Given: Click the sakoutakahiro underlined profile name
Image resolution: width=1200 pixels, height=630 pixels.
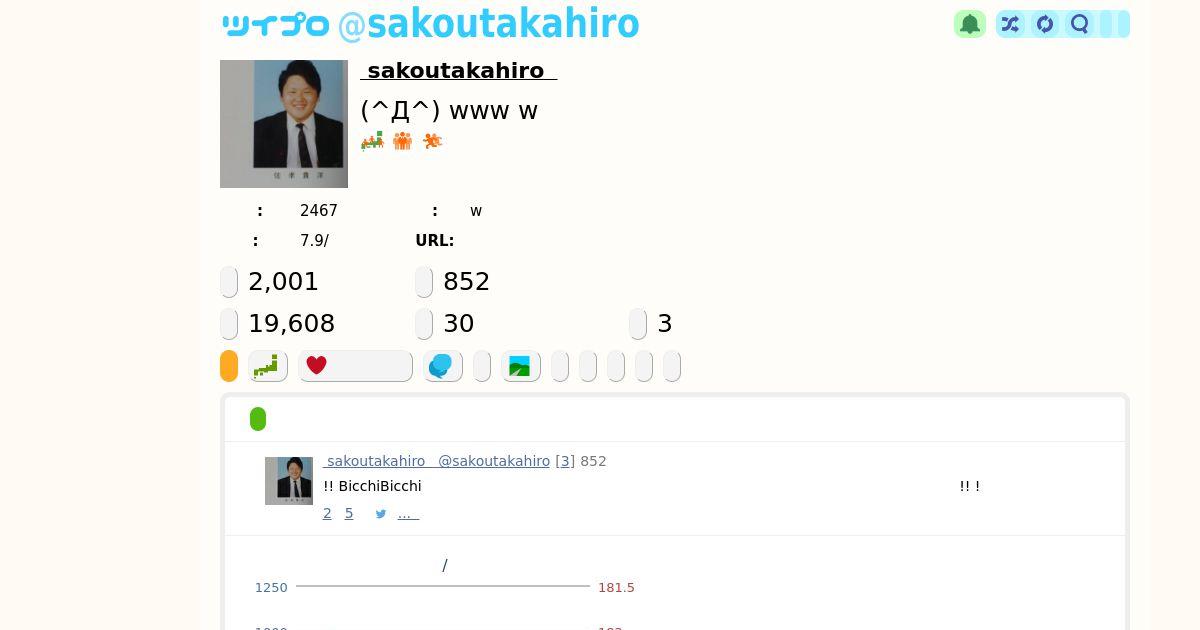Looking at the screenshot, I should click(x=458, y=70).
